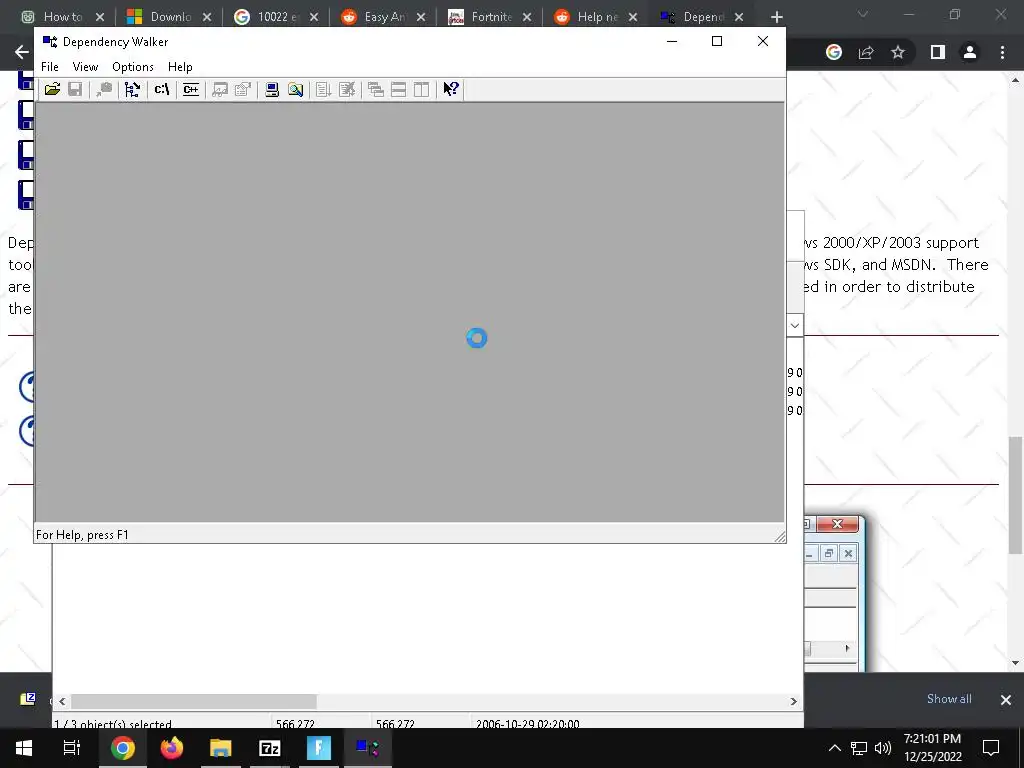Click the Tile Horizontally toolbar icon
The width and height of the screenshot is (1024, 768).
pyautogui.click(x=398, y=89)
